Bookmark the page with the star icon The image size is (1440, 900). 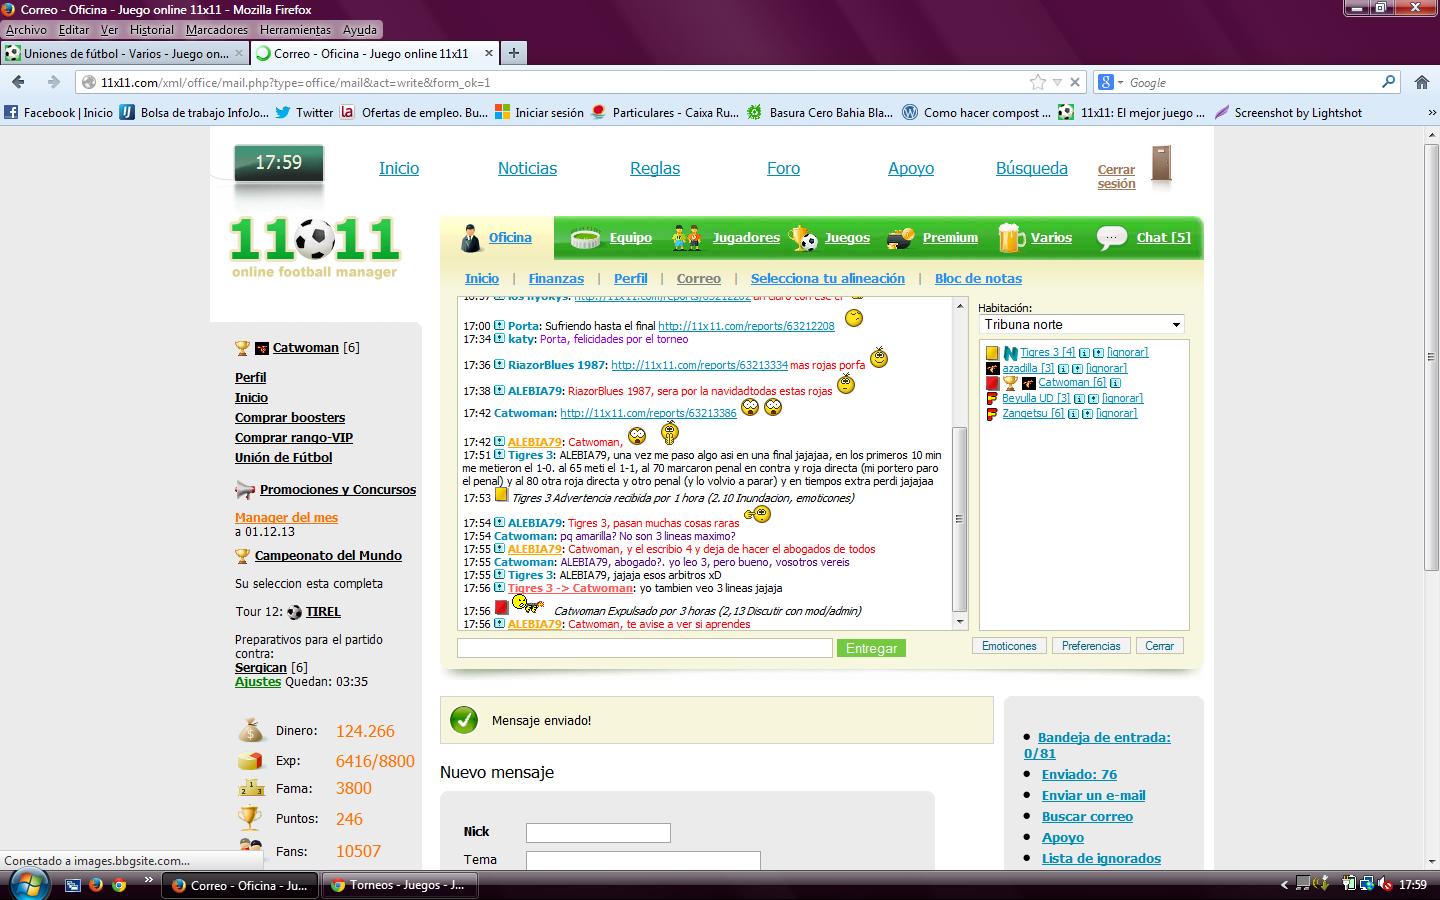click(x=1037, y=82)
